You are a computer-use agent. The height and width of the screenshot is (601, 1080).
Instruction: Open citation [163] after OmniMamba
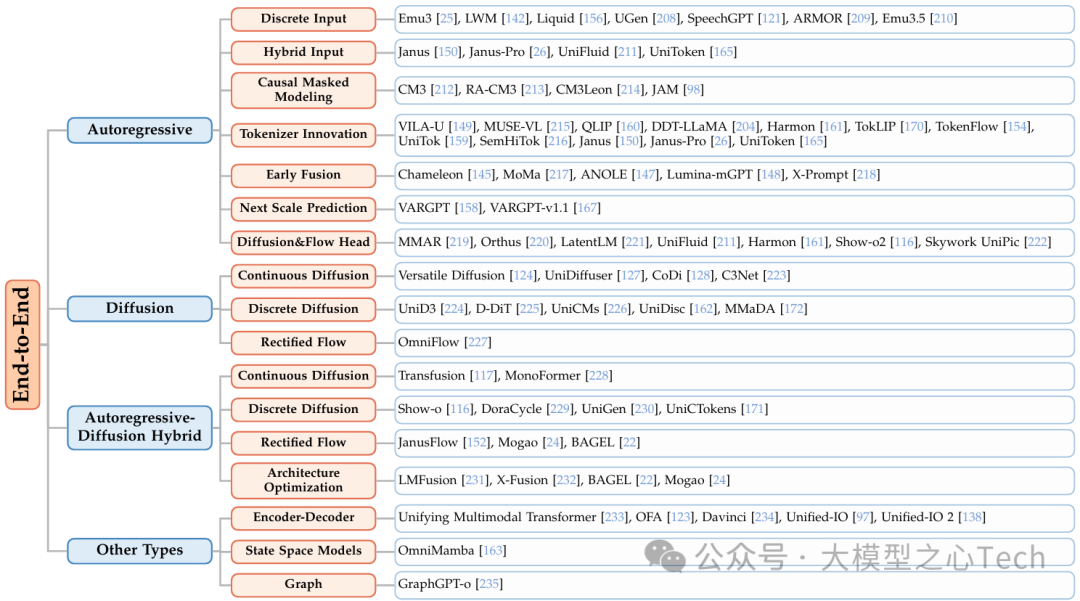pyautogui.click(x=492, y=551)
